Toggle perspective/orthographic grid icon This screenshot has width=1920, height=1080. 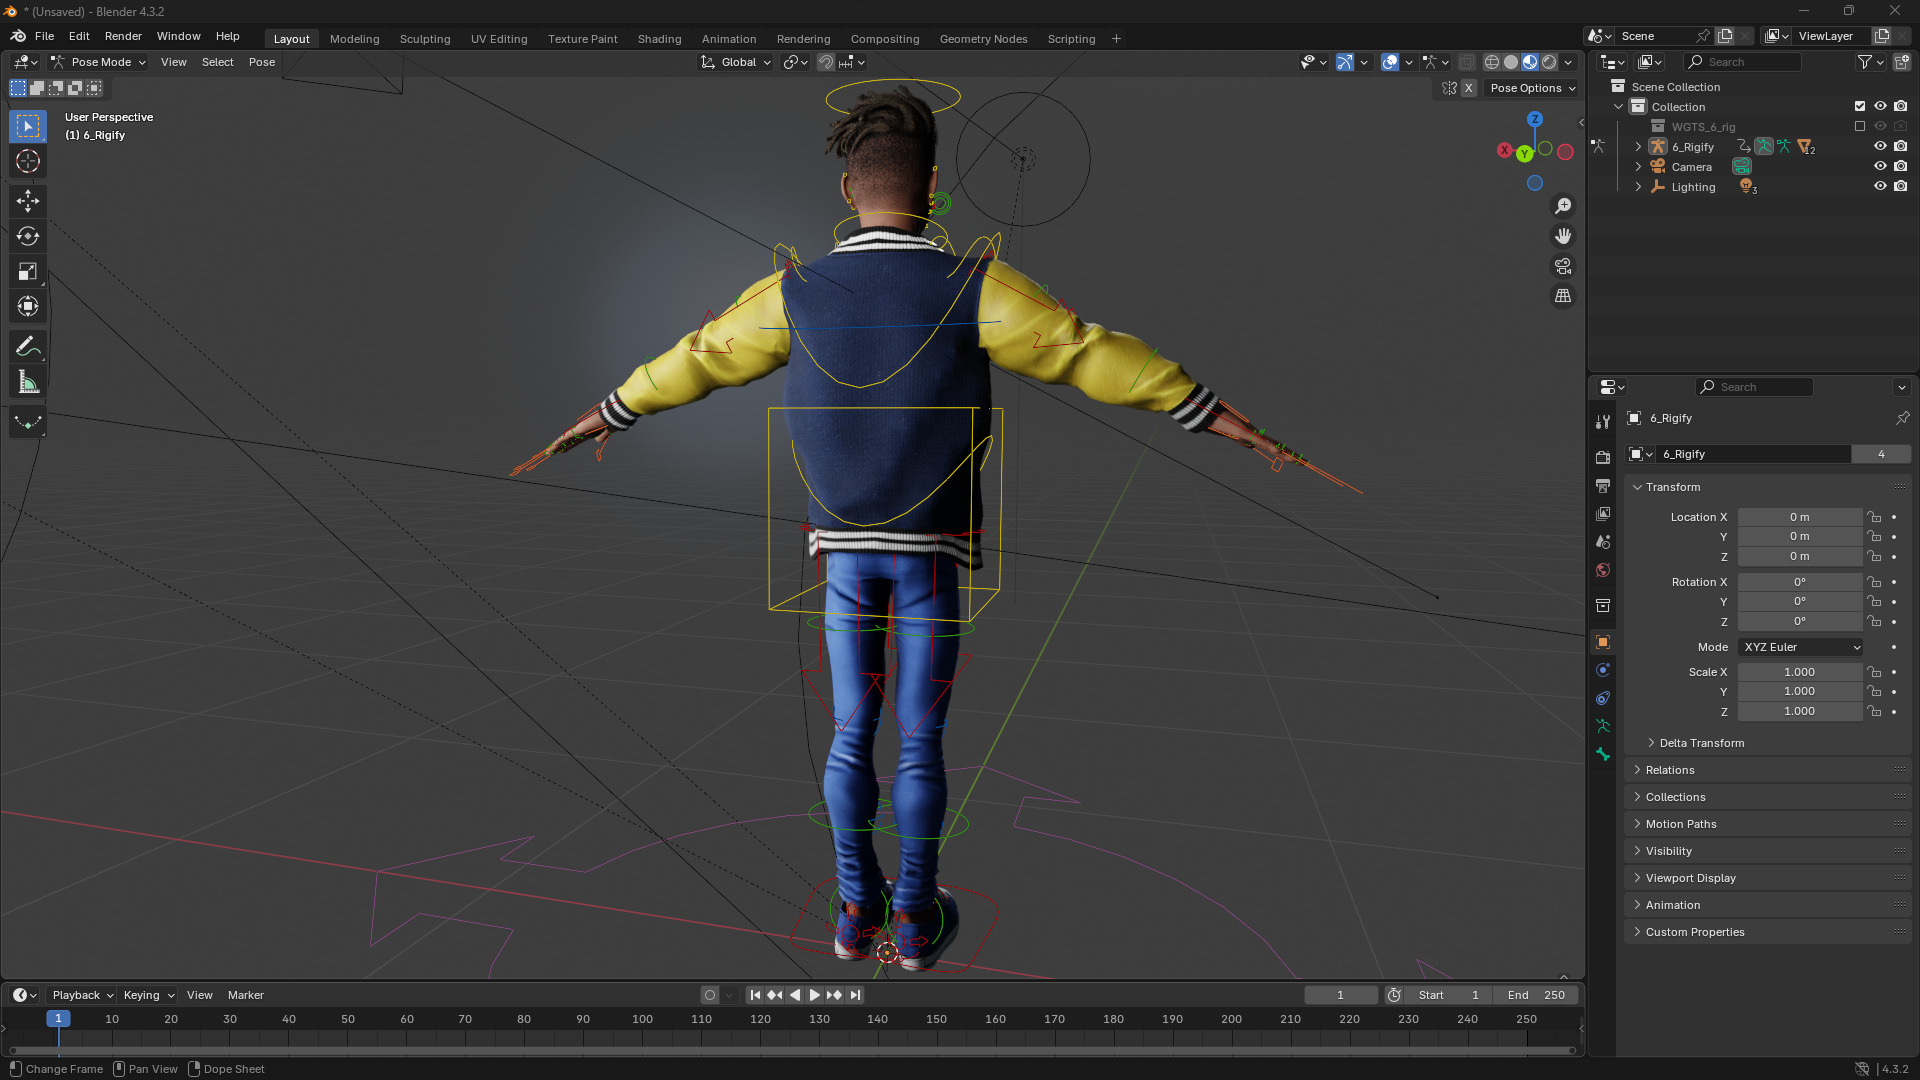click(x=1563, y=296)
